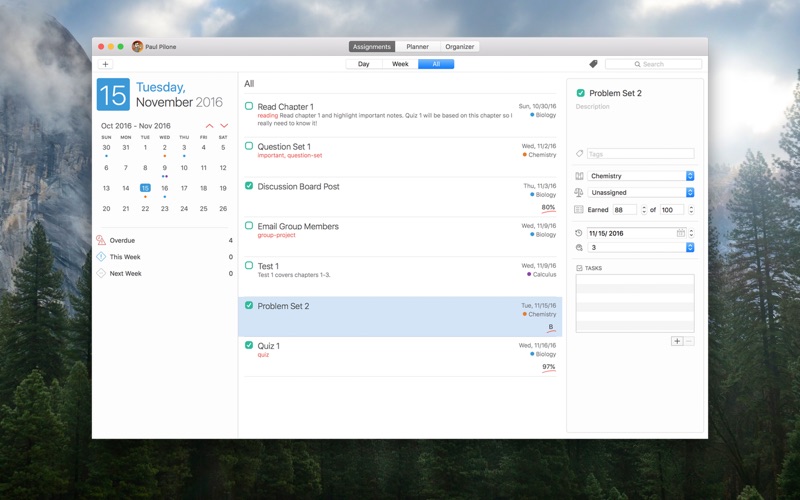The image size is (800, 500).
Task: Open the Chemistry course dropdown
Action: tap(641, 176)
